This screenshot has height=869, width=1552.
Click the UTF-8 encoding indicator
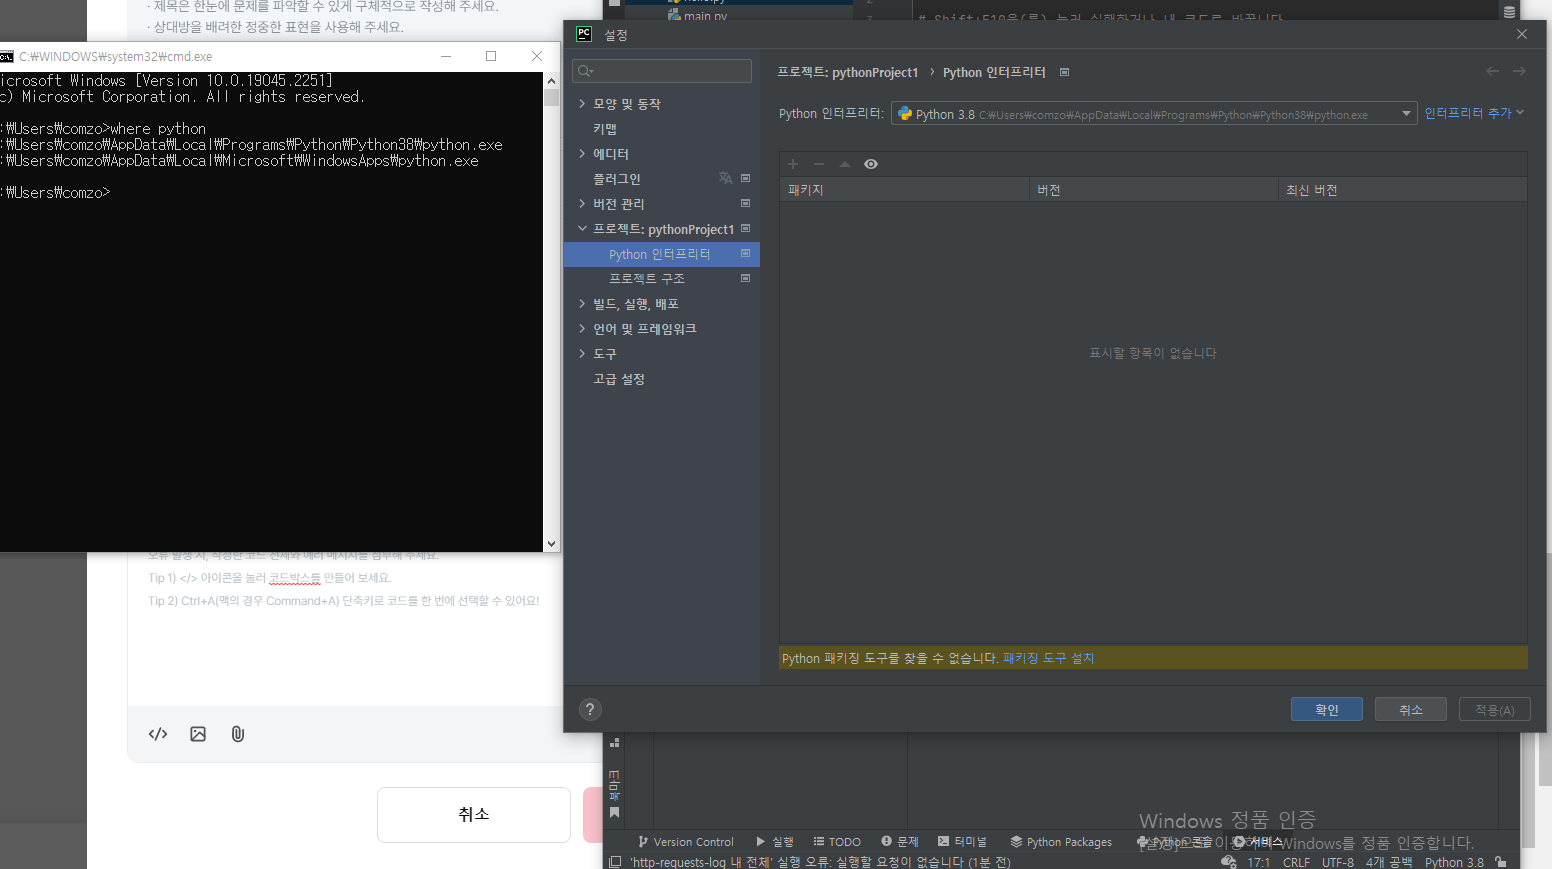pyautogui.click(x=1338, y=862)
